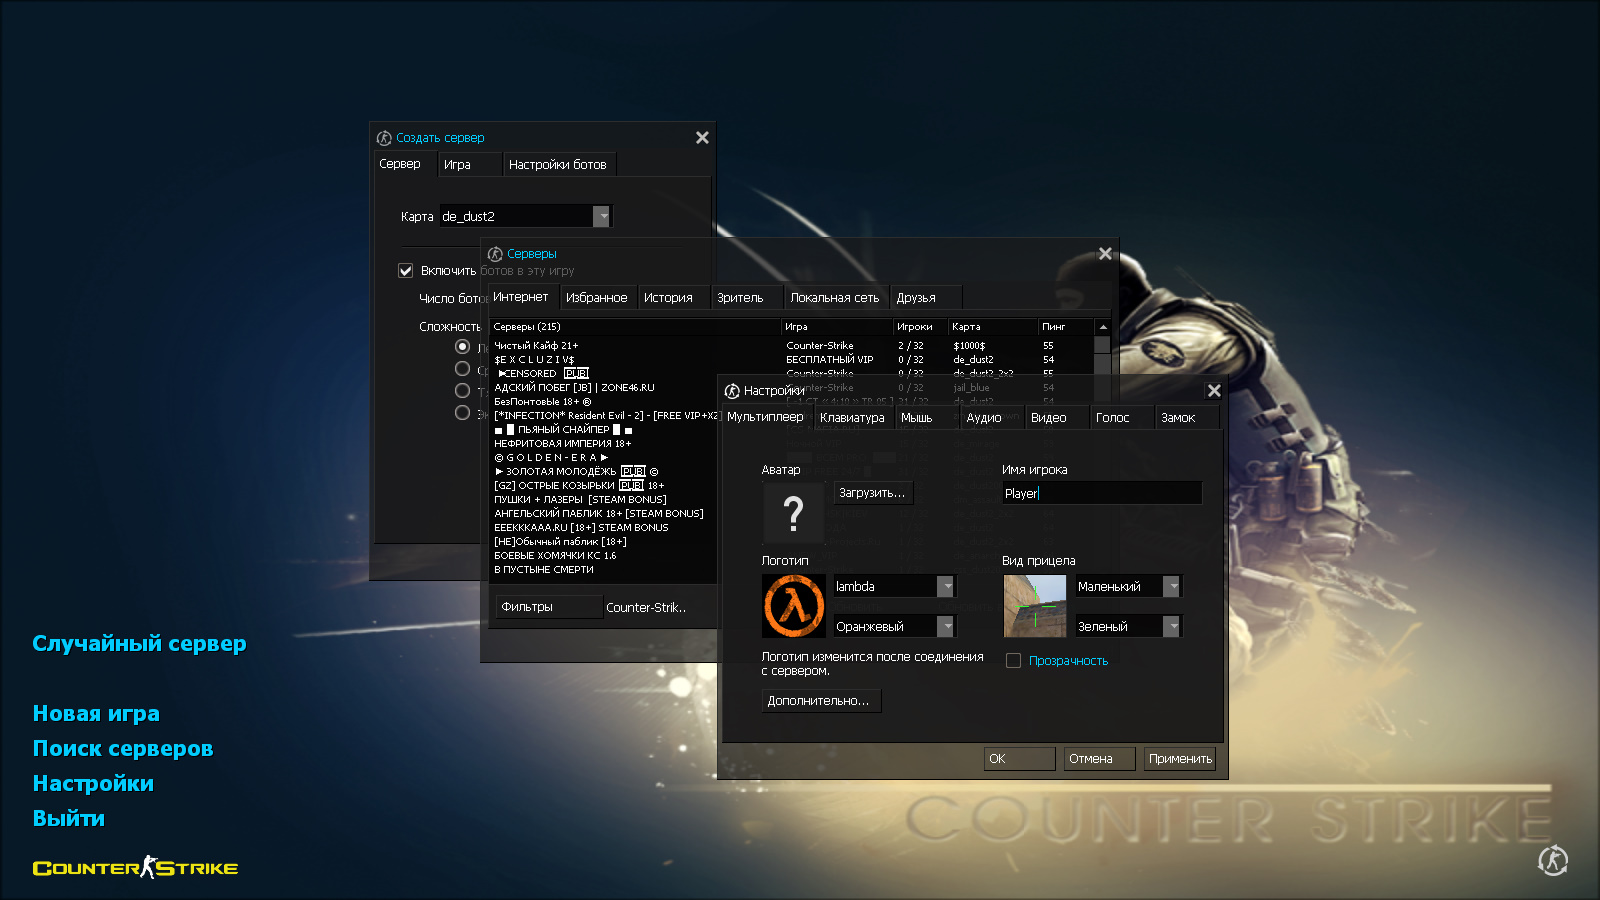The height and width of the screenshot is (900, 1600).
Task: Click Случайный сервер in main menu
Action: tap(139, 644)
